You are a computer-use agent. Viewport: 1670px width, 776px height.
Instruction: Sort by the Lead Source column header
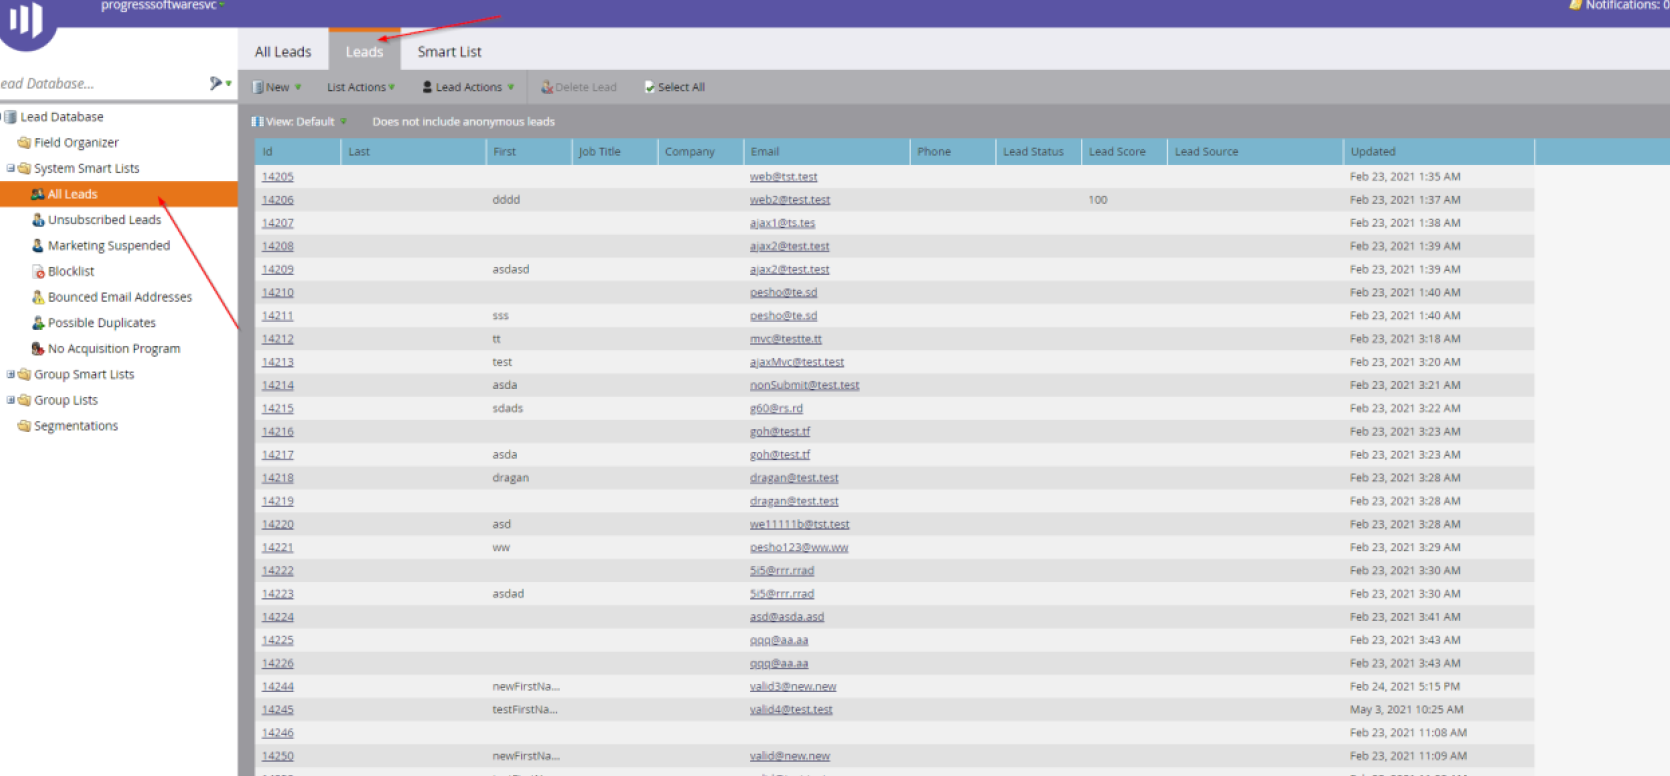pos(1254,151)
